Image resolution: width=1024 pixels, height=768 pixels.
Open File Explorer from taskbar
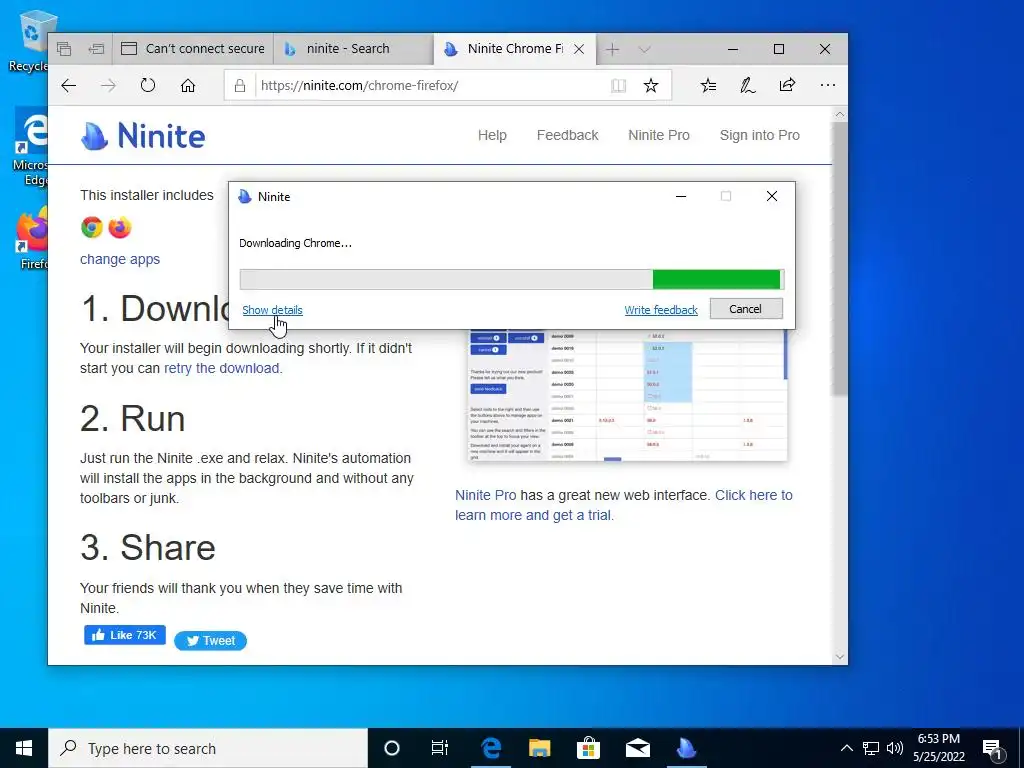coord(539,748)
